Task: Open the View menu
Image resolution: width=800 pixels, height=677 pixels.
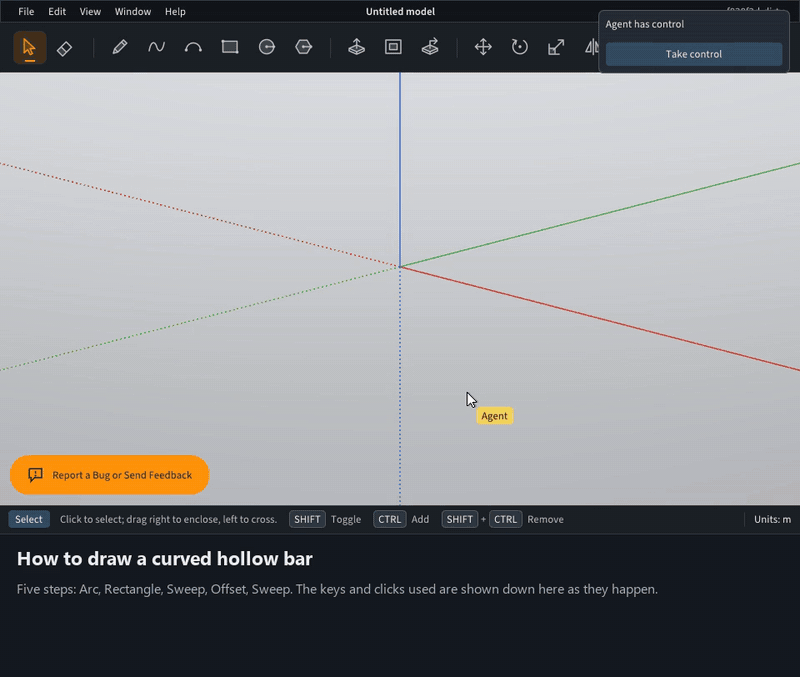Action: (x=90, y=11)
